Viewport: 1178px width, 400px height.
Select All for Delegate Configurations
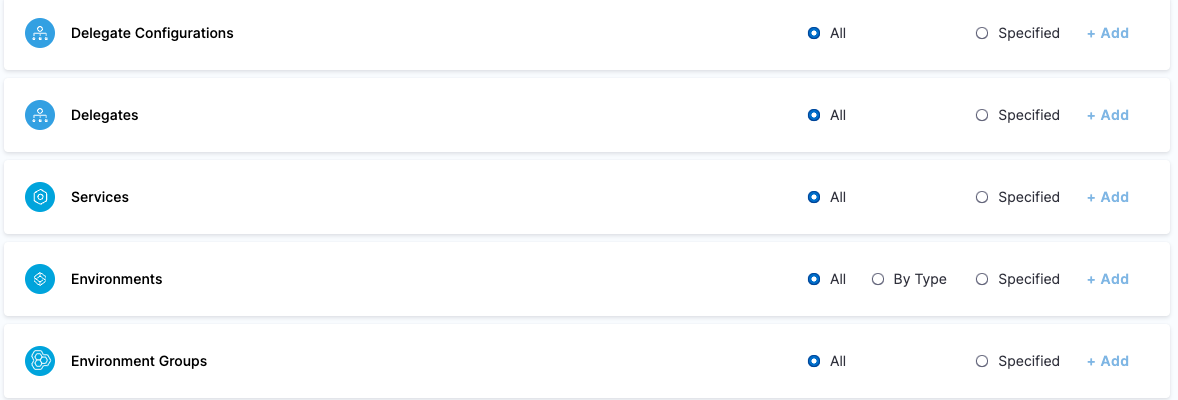(x=814, y=33)
